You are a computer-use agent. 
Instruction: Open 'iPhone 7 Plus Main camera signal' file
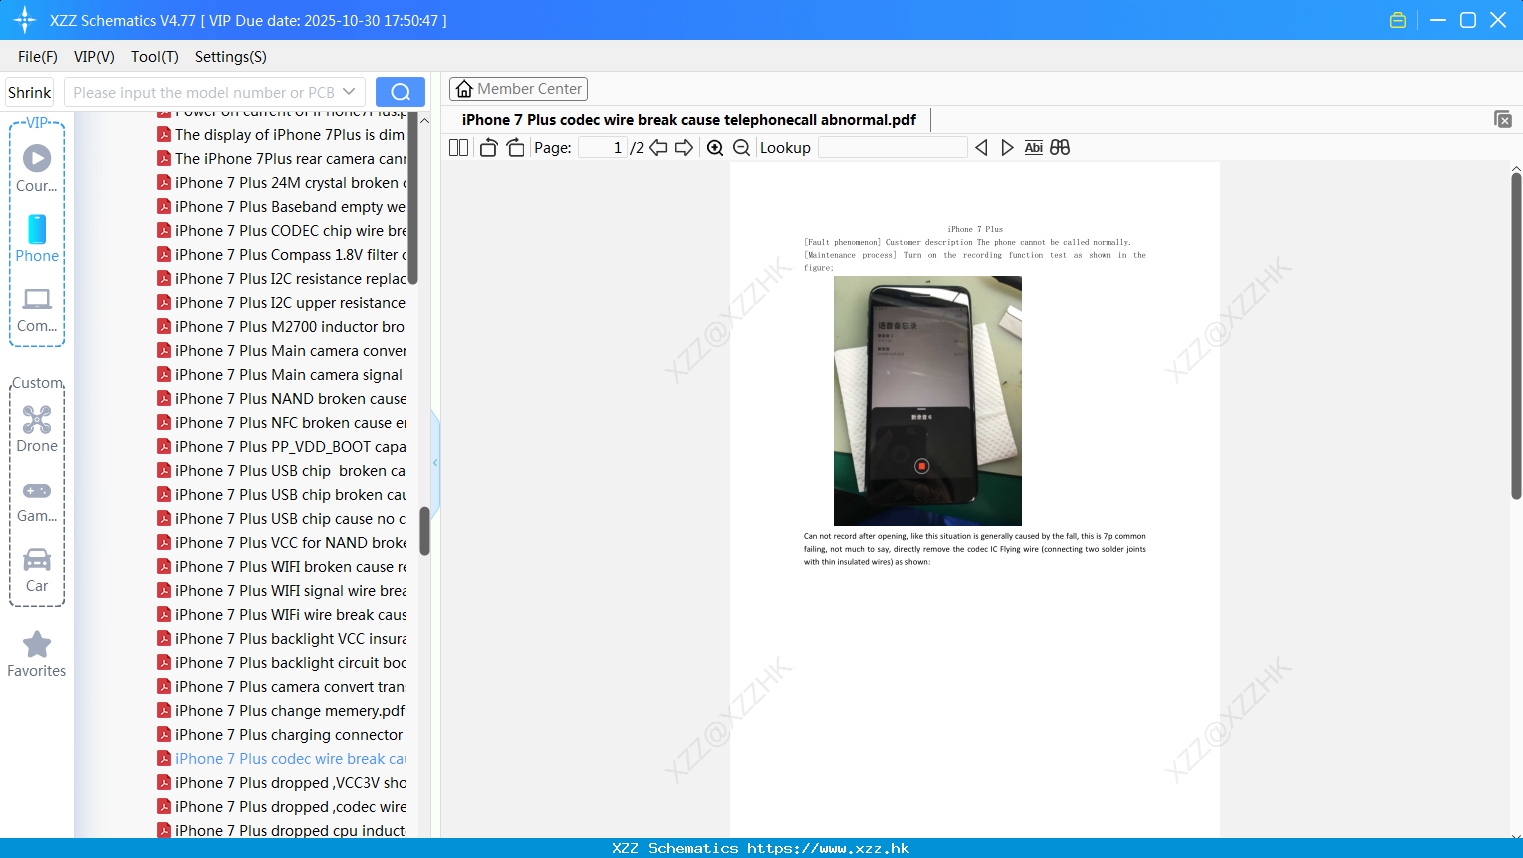click(282, 375)
